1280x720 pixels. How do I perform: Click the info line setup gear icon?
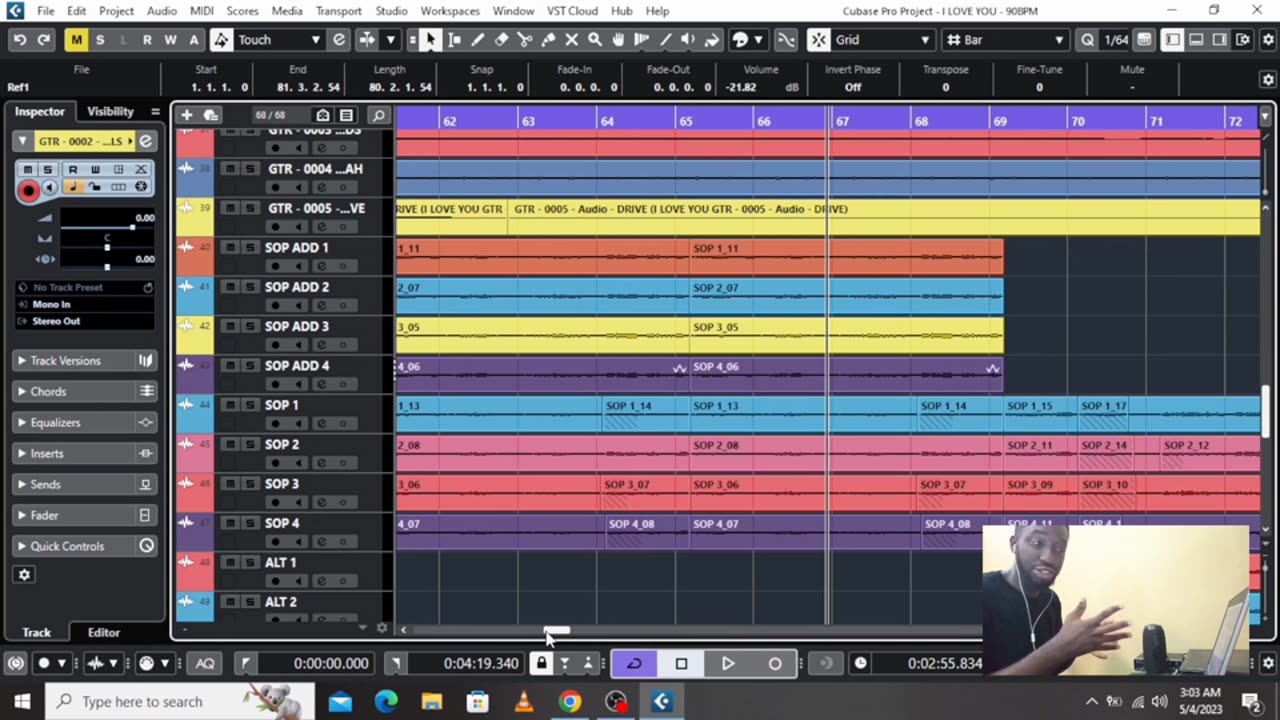pos(1268,79)
